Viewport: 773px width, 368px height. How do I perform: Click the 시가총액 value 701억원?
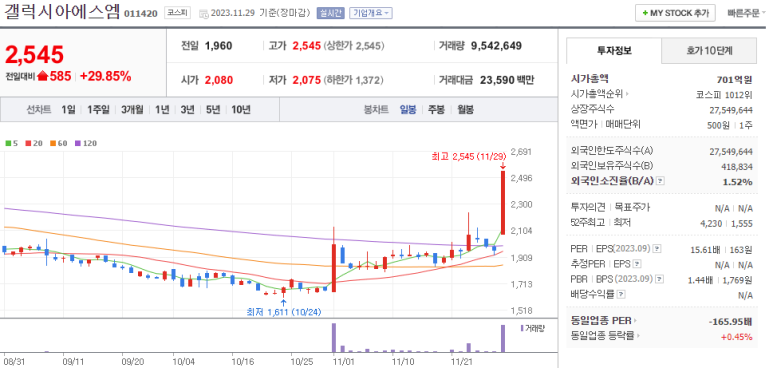tap(735, 79)
